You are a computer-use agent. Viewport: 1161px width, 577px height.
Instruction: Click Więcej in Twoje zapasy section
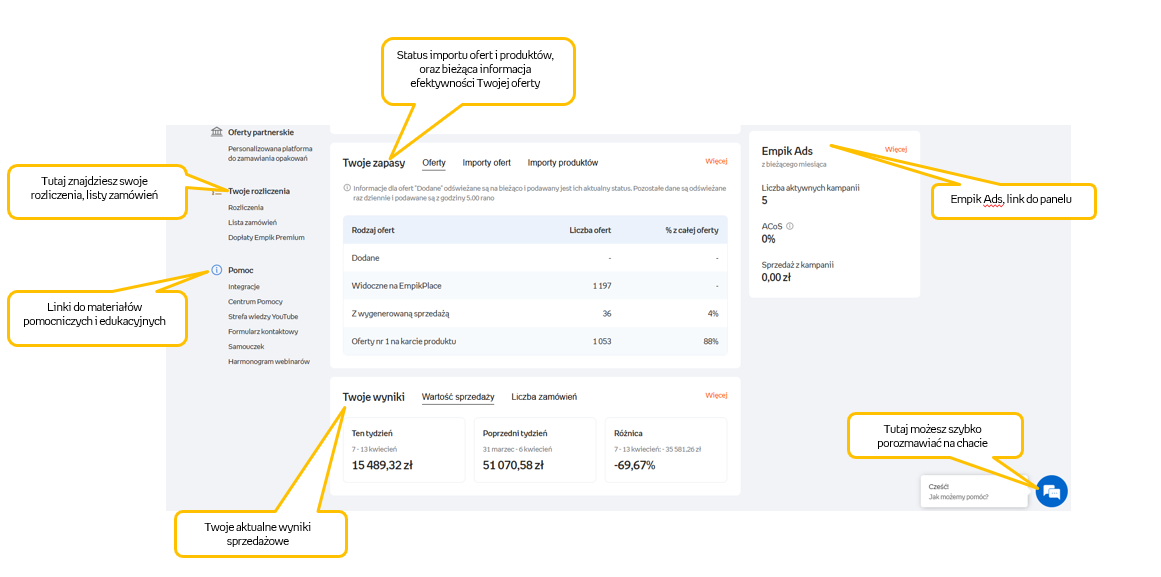[716, 161]
